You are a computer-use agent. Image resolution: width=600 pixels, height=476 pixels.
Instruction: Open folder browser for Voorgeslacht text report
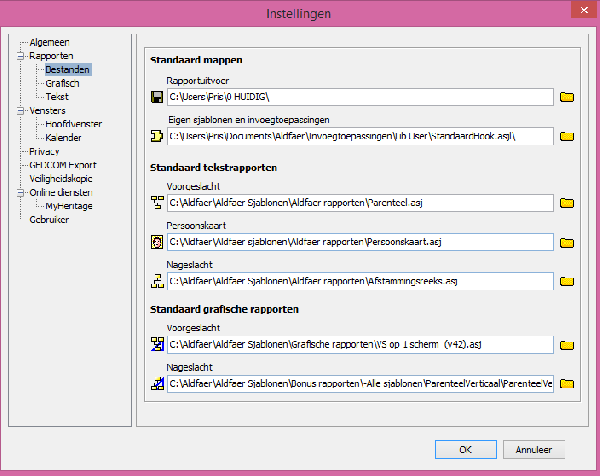point(567,203)
